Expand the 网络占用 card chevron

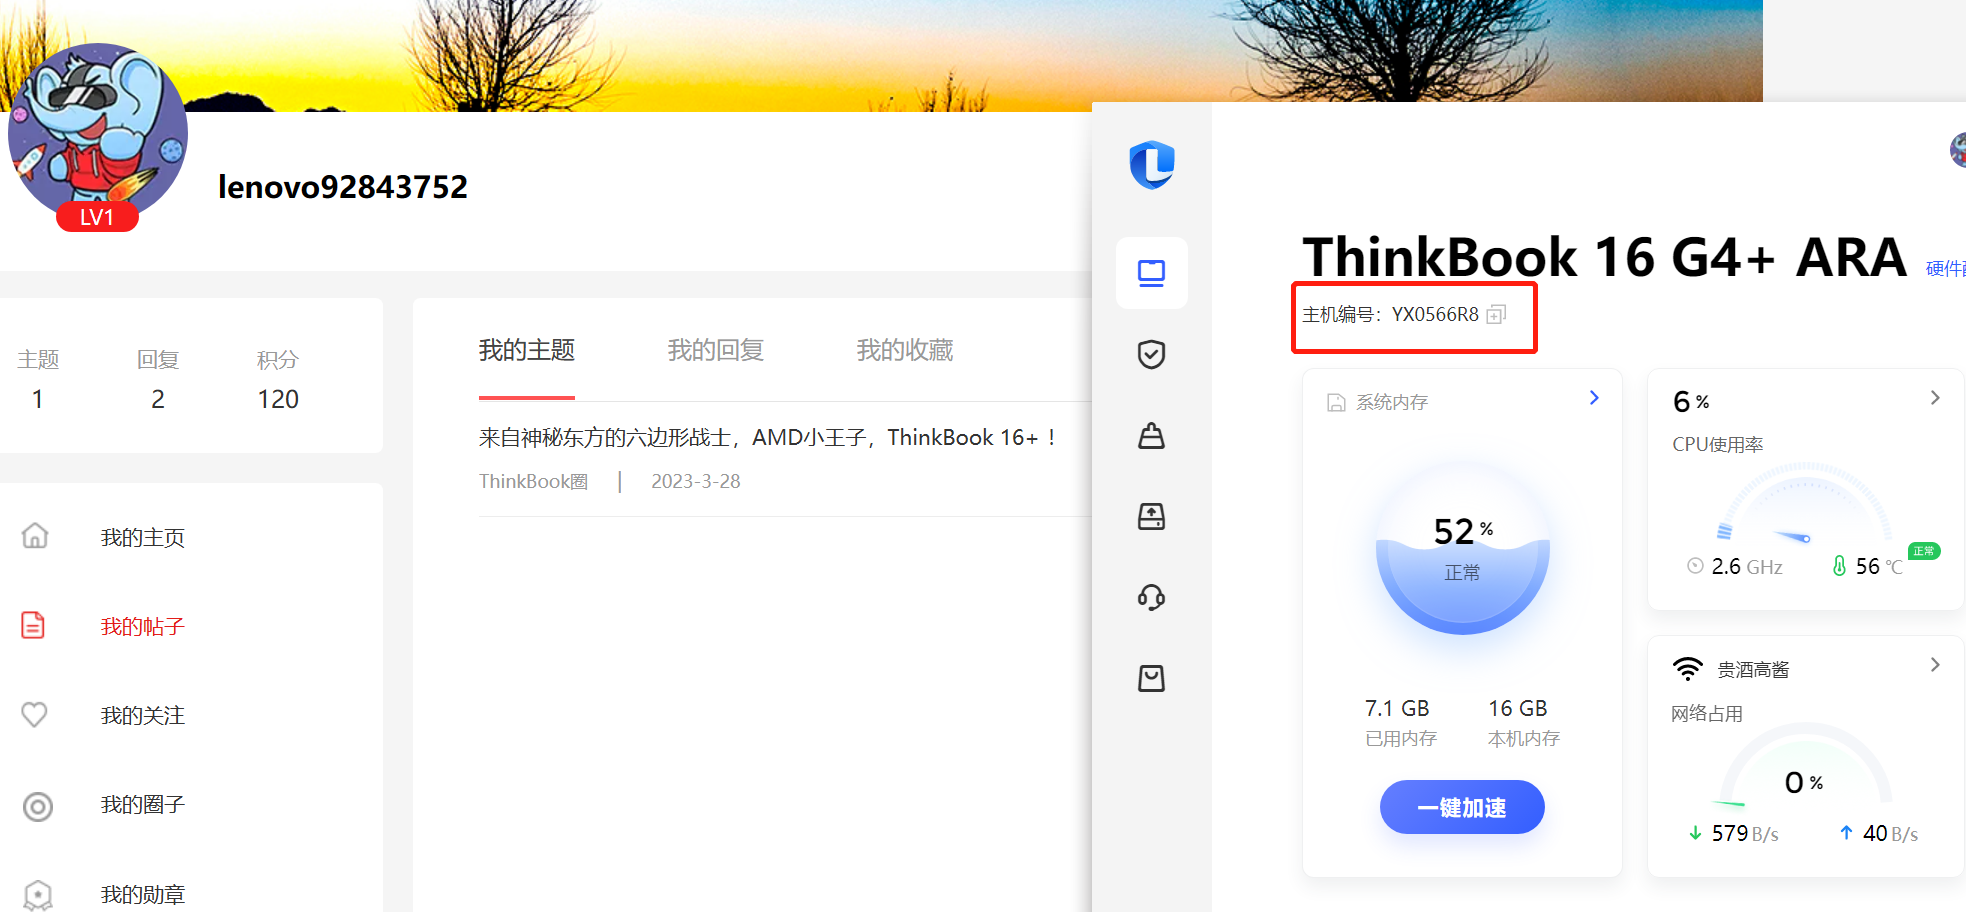point(1935,665)
